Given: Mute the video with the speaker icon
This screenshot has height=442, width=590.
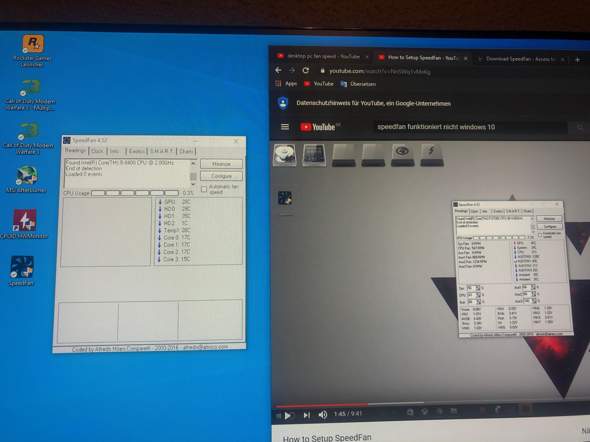Looking at the screenshot, I should tap(323, 415).
